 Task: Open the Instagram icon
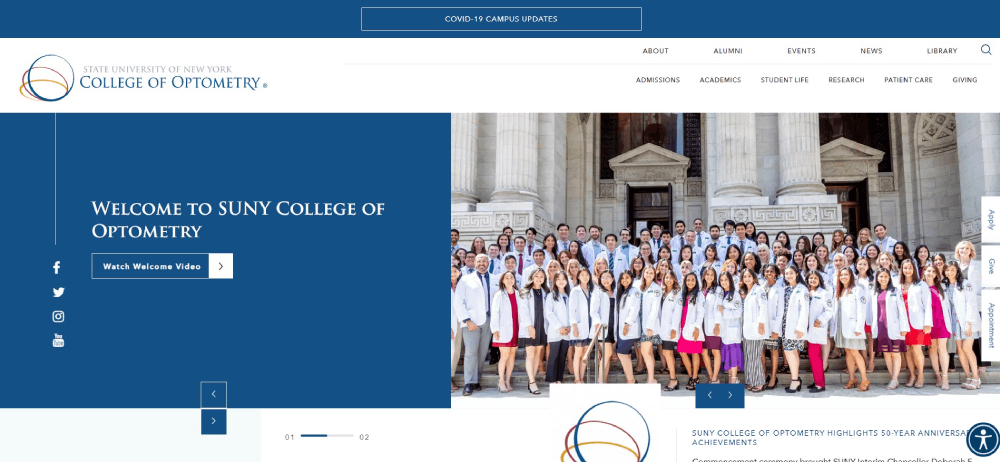pyautogui.click(x=59, y=317)
